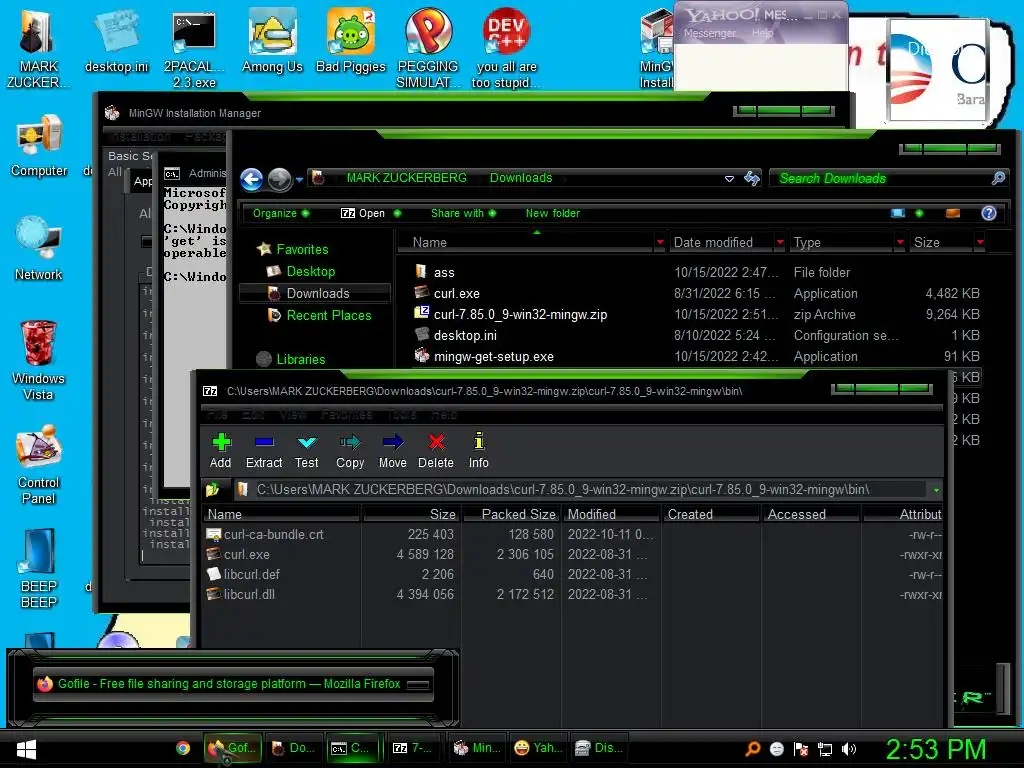
Task: Click the Back arrow in Downloads explorer
Action: [x=251, y=179]
